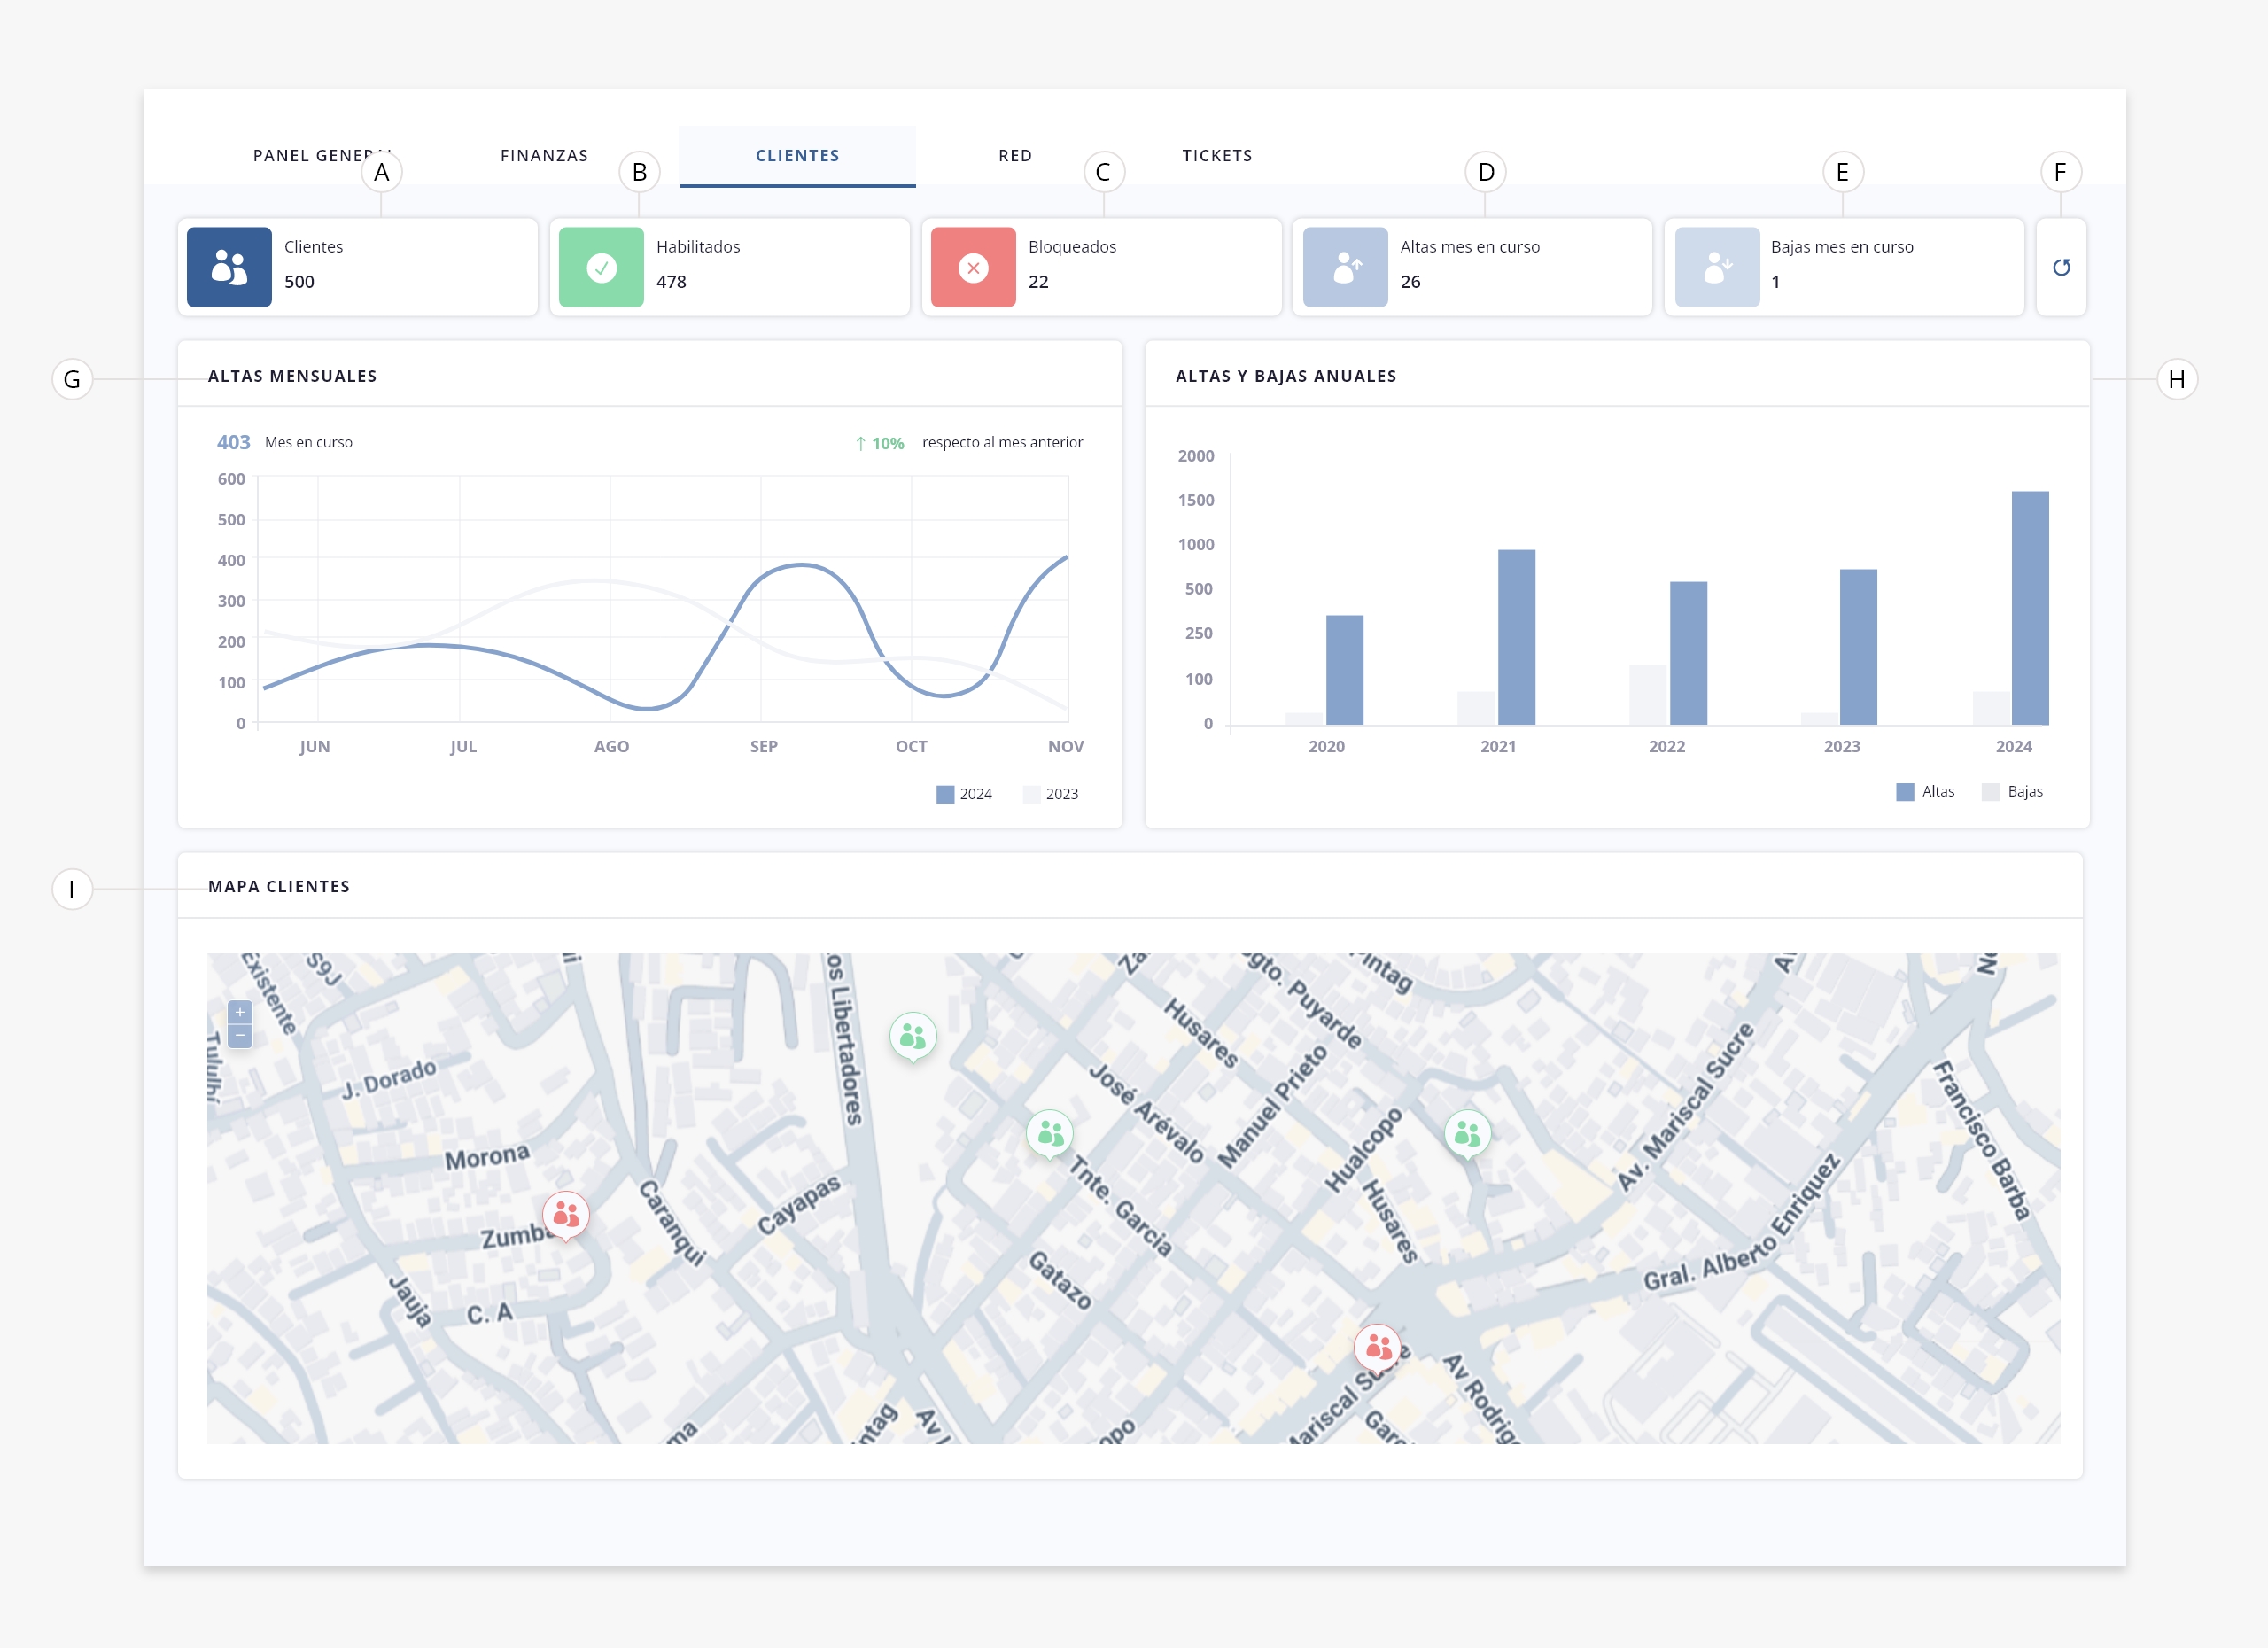Toggle the 2024 series in monthly chart legend

click(x=964, y=794)
